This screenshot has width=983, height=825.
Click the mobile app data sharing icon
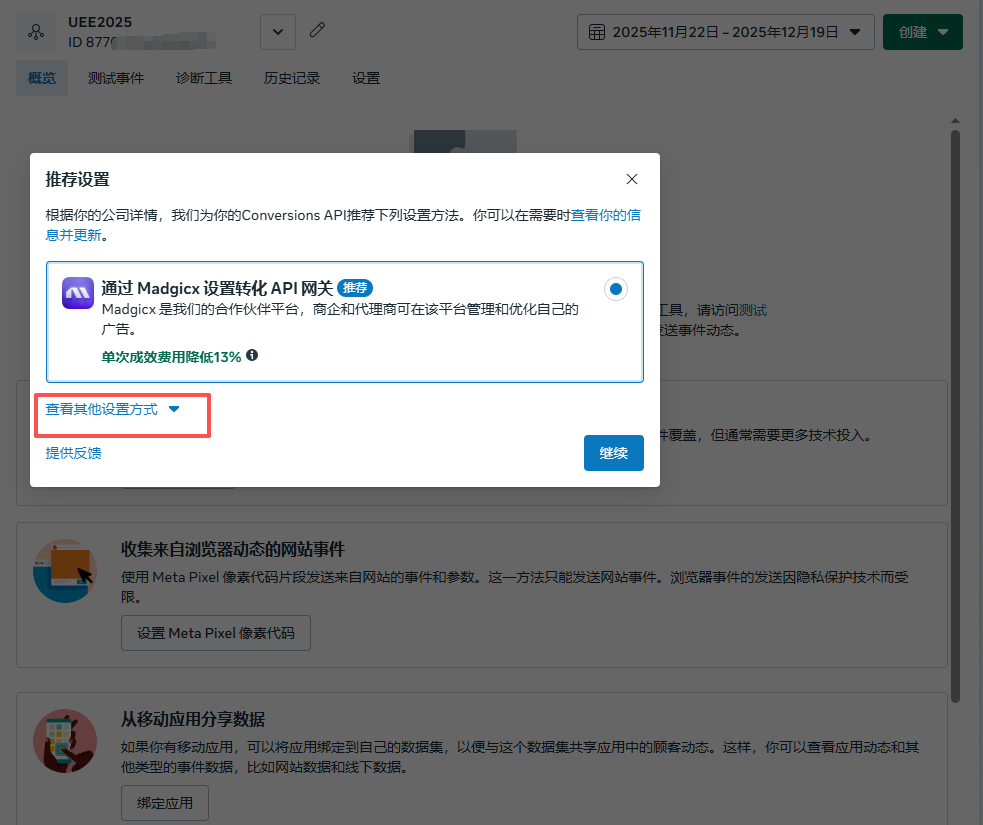coord(65,741)
